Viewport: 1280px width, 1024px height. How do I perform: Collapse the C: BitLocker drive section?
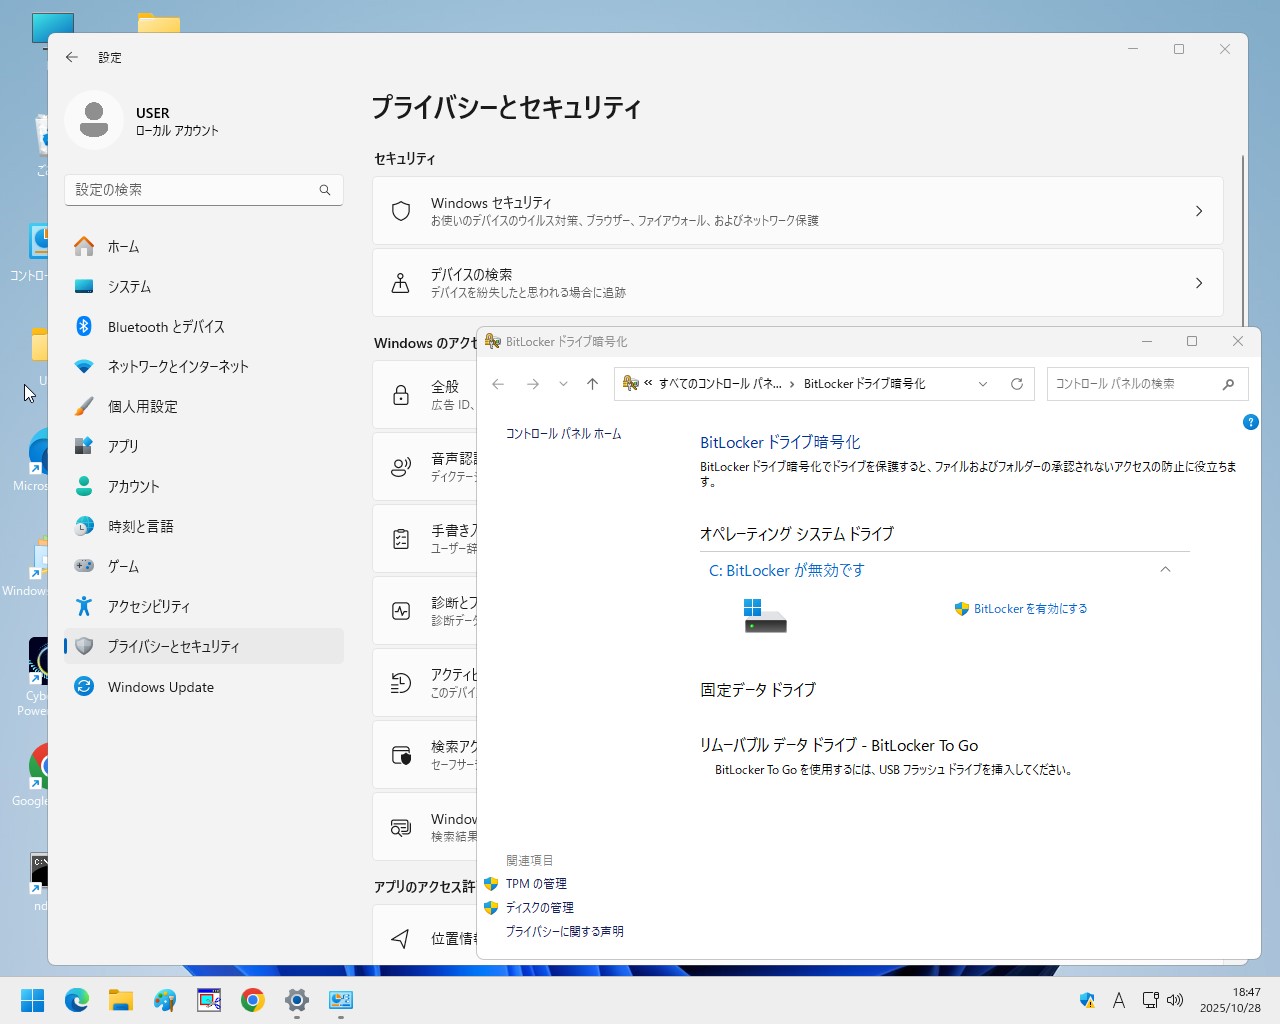1165,570
